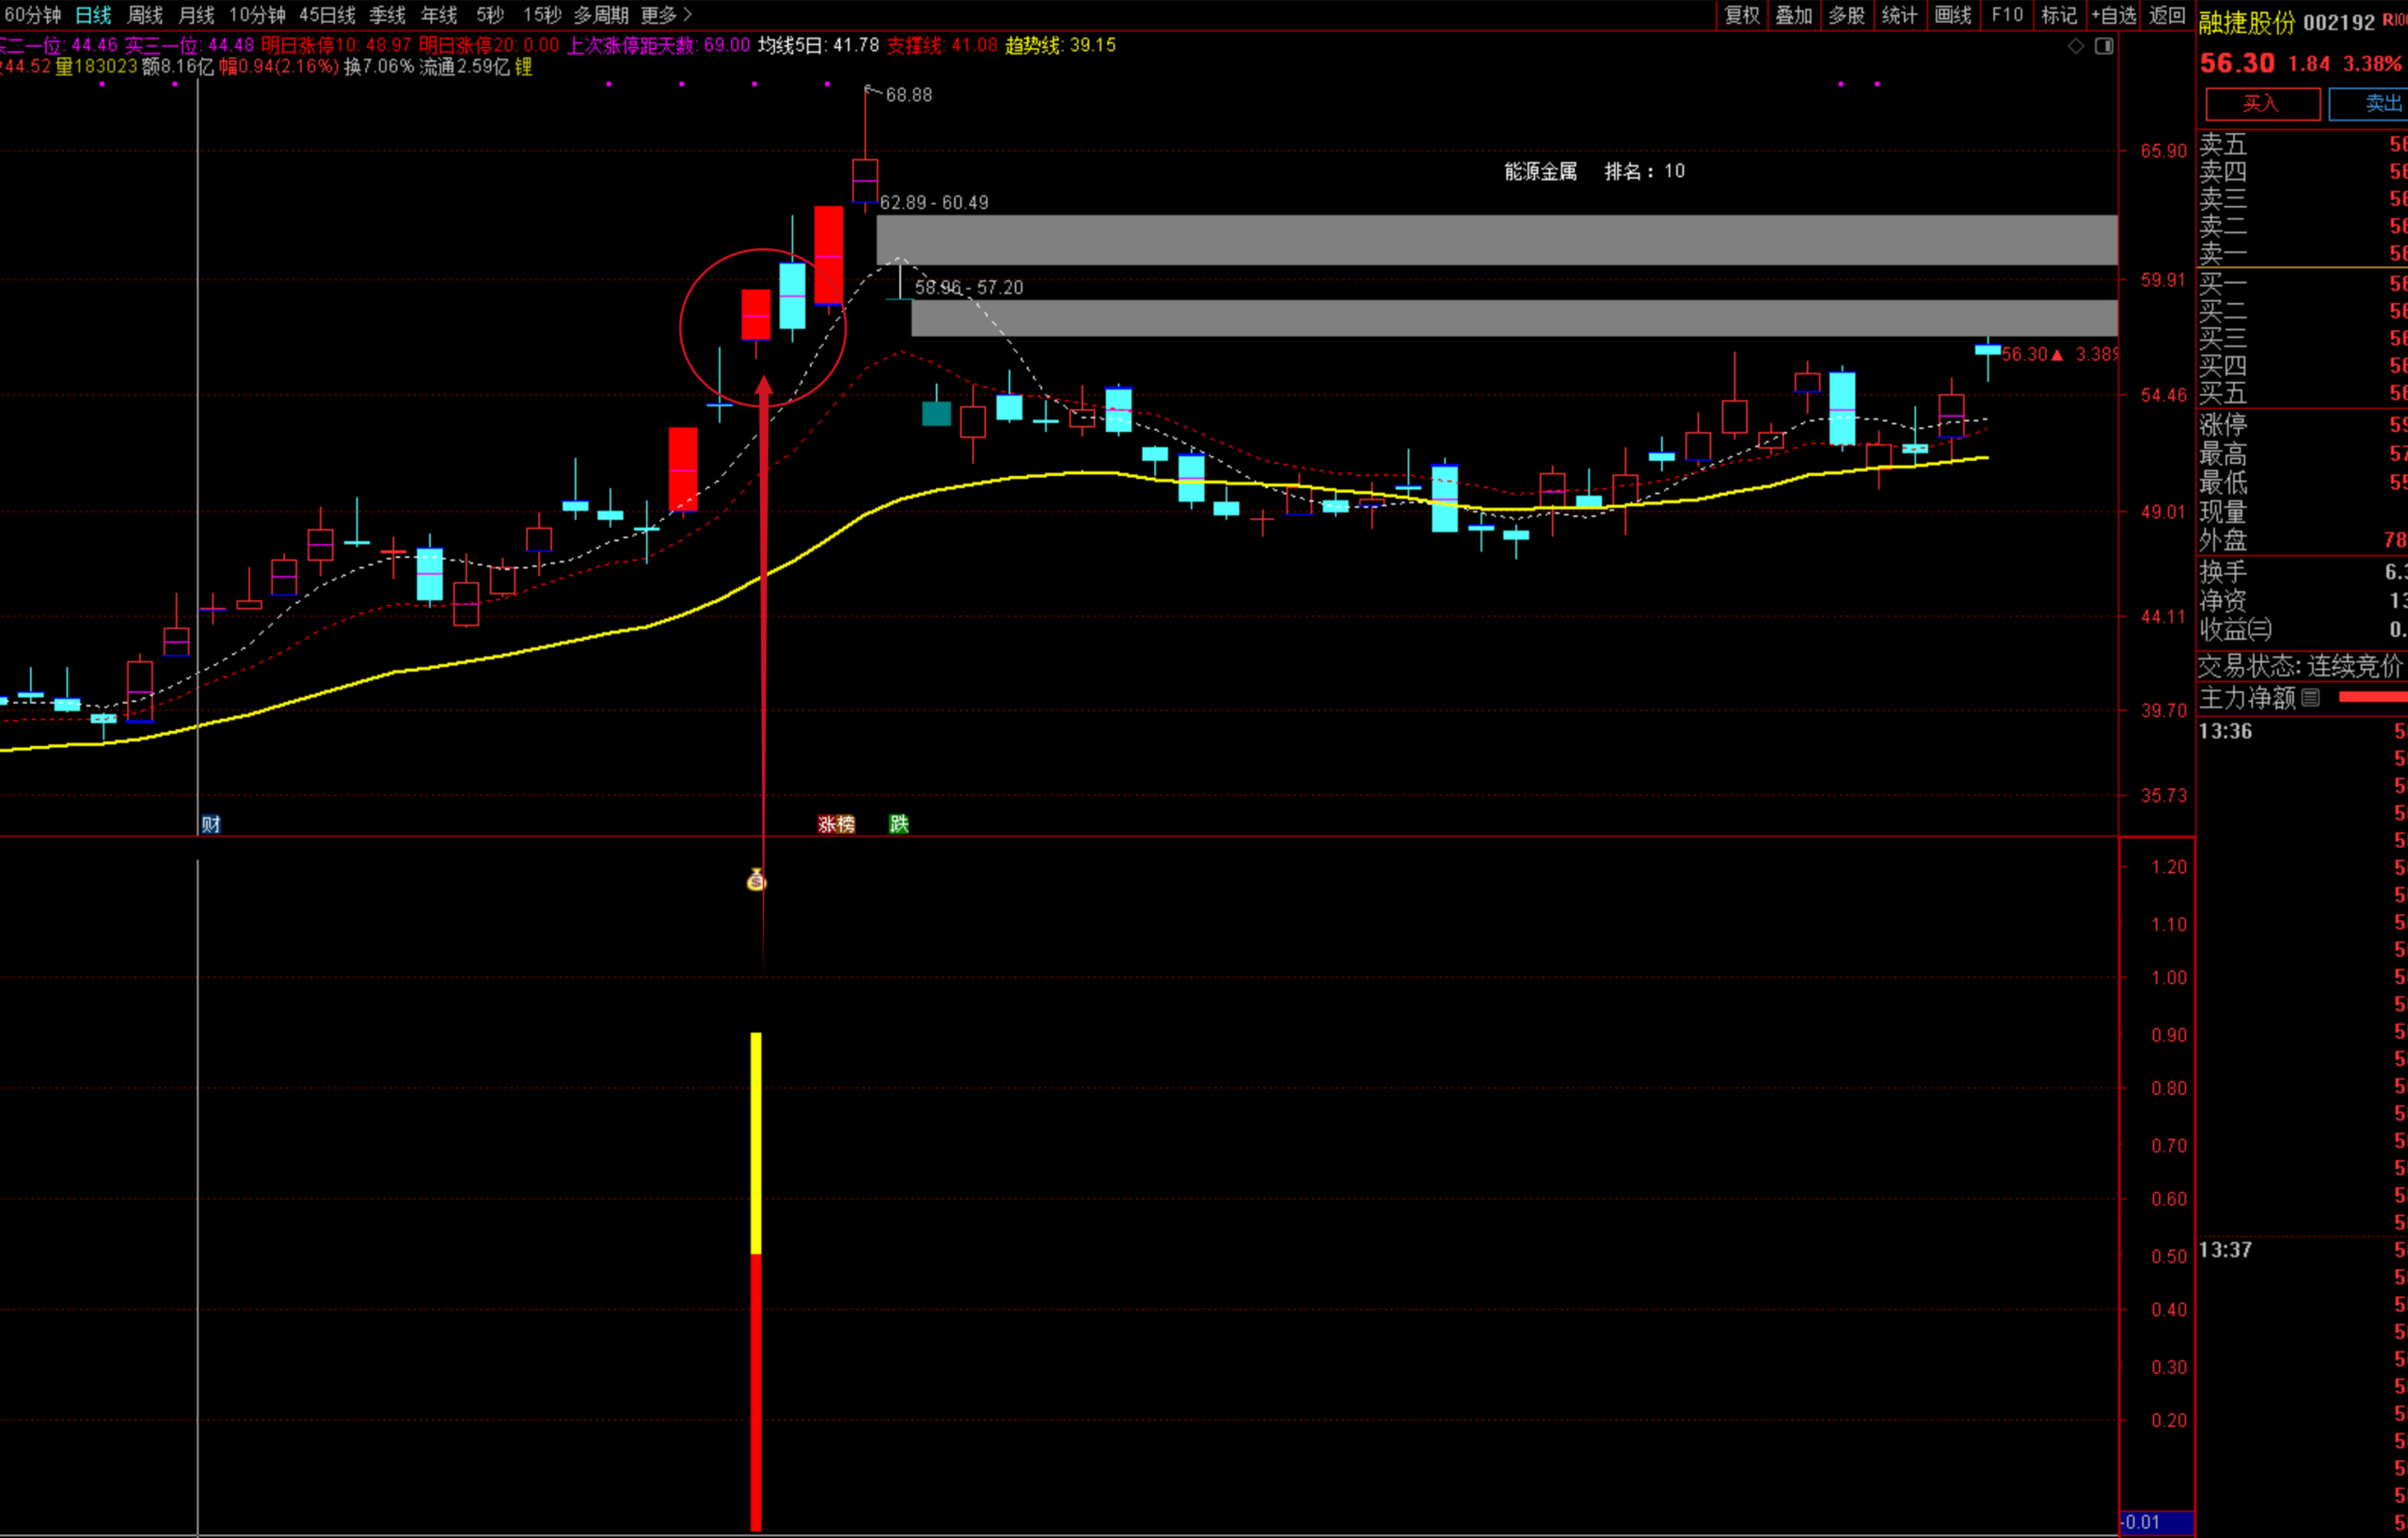Toggle 叠加 overlay mode
The image size is (2408, 1538).
click(1793, 15)
